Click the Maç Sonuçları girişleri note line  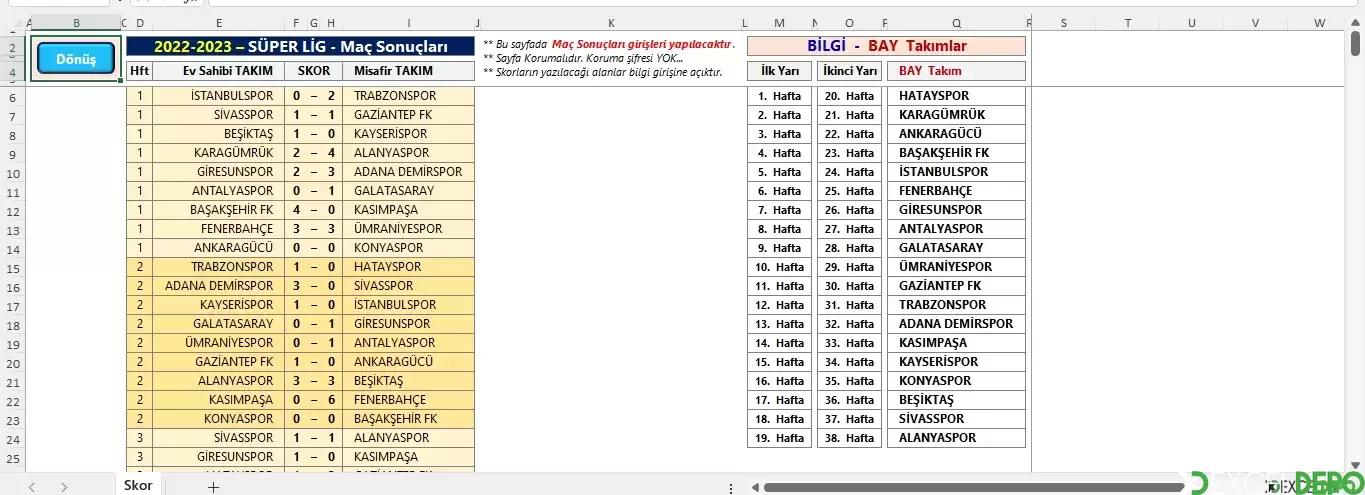click(609, 44)
